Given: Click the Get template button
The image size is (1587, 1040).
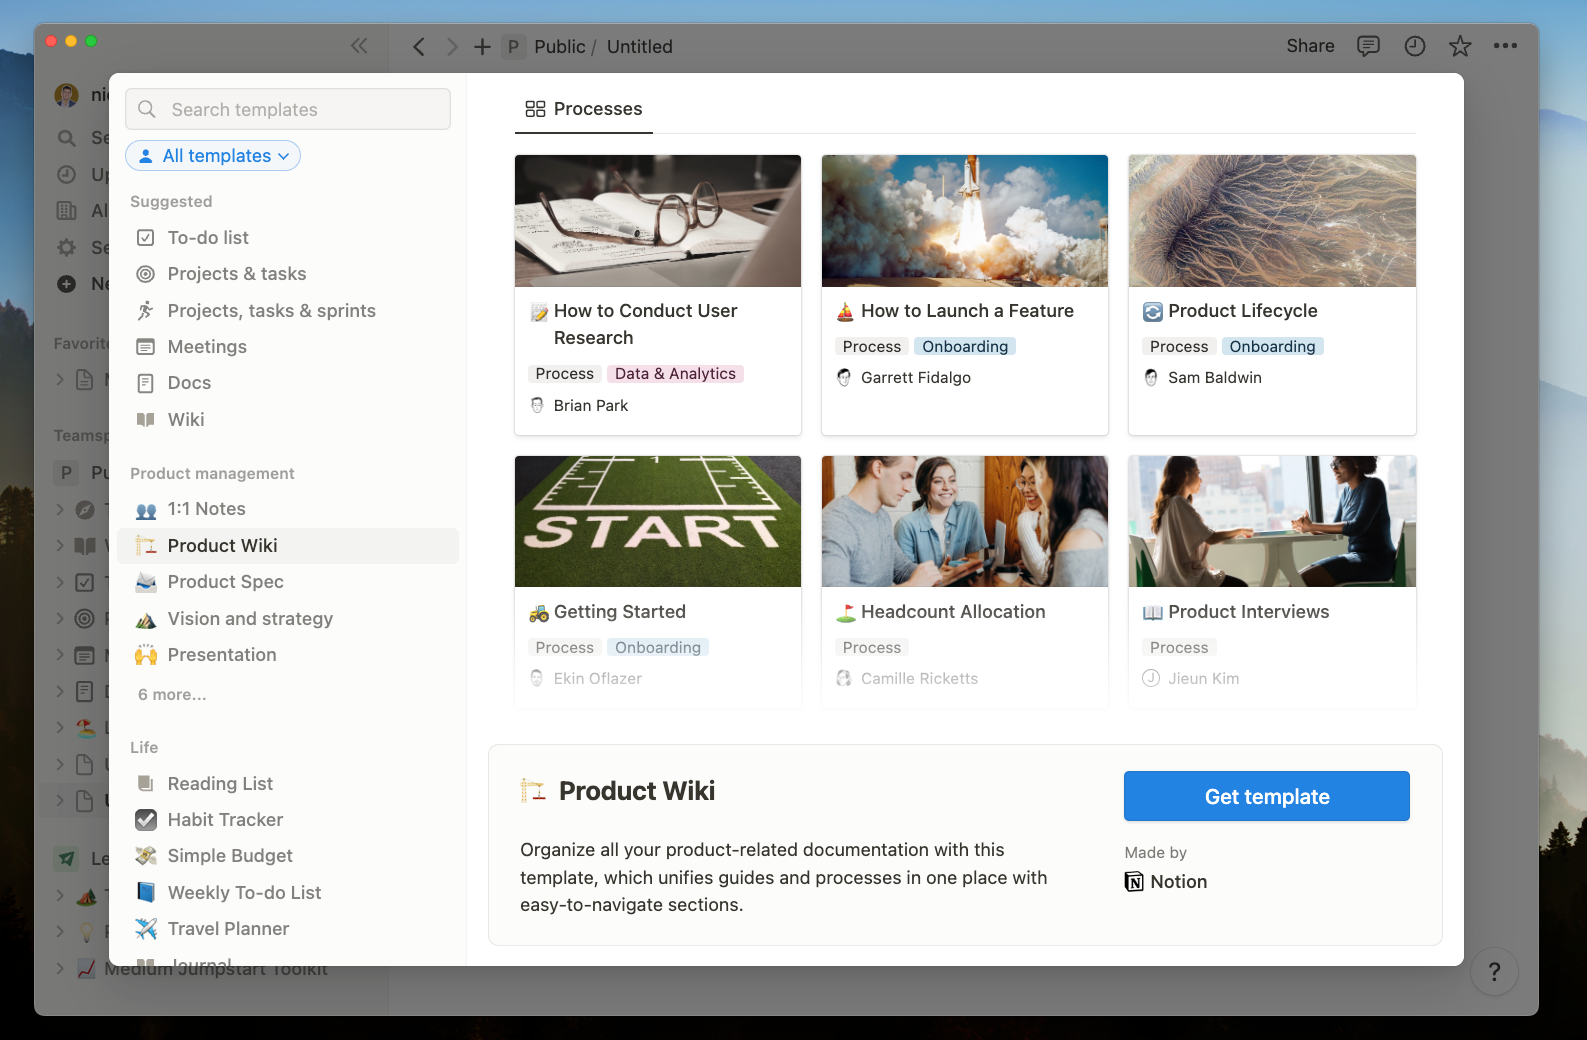Looking at the screenshot, I should click(1267, 796).
